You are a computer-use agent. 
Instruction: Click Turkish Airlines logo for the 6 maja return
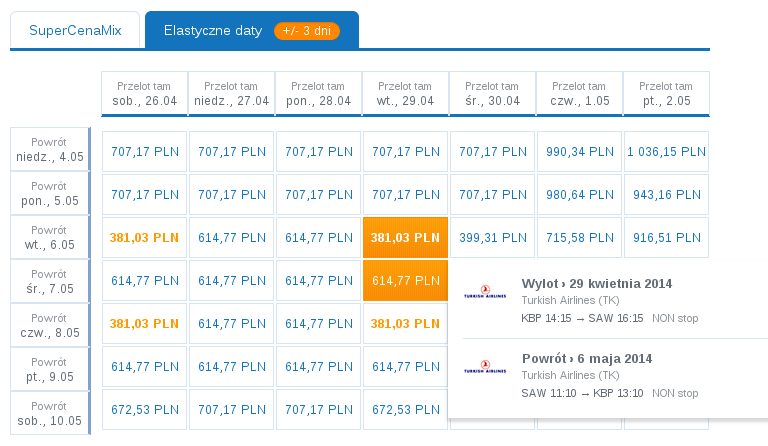pyautogui.click(x=485, y=367)
